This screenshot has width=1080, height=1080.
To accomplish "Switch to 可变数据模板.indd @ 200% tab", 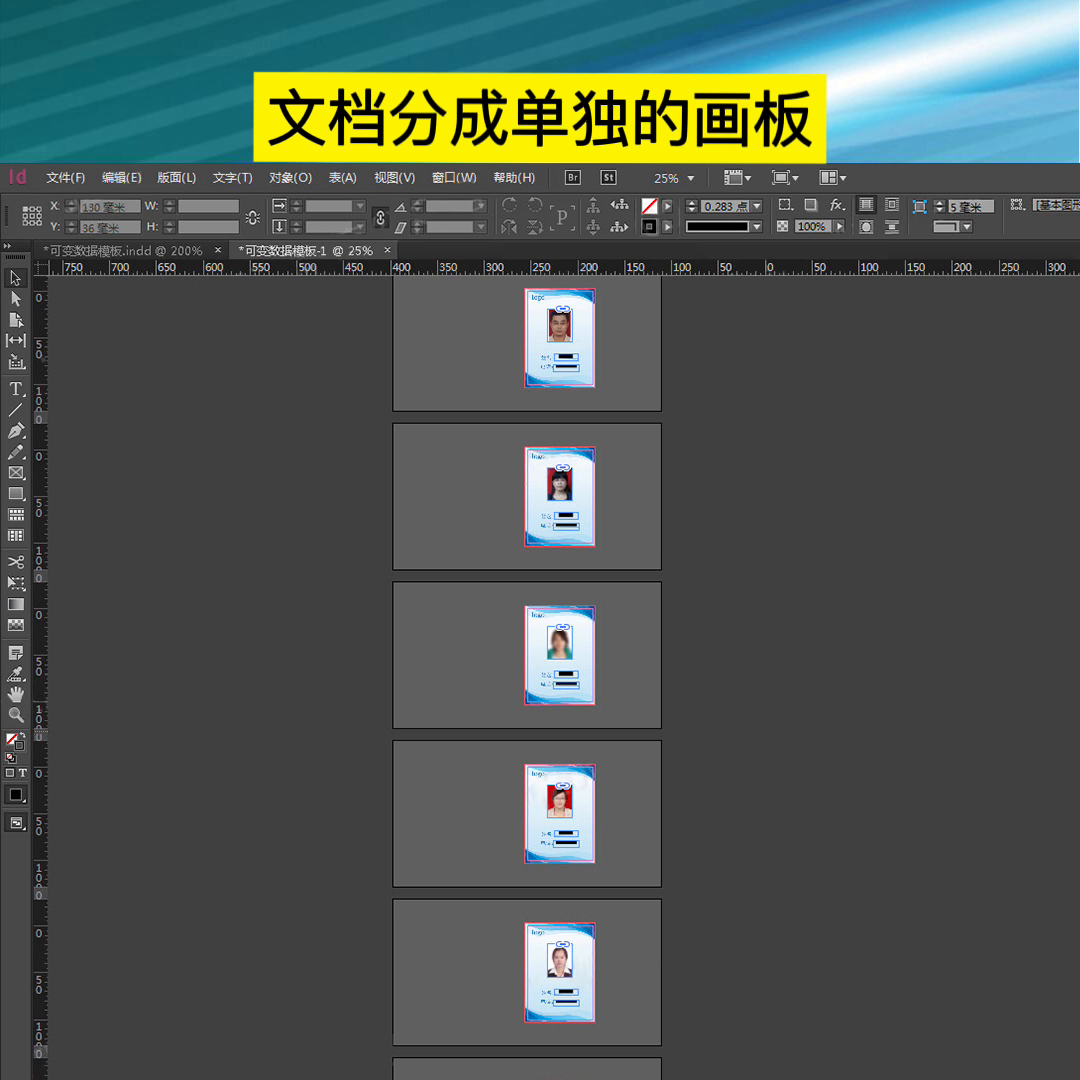I will coord(123,251).
